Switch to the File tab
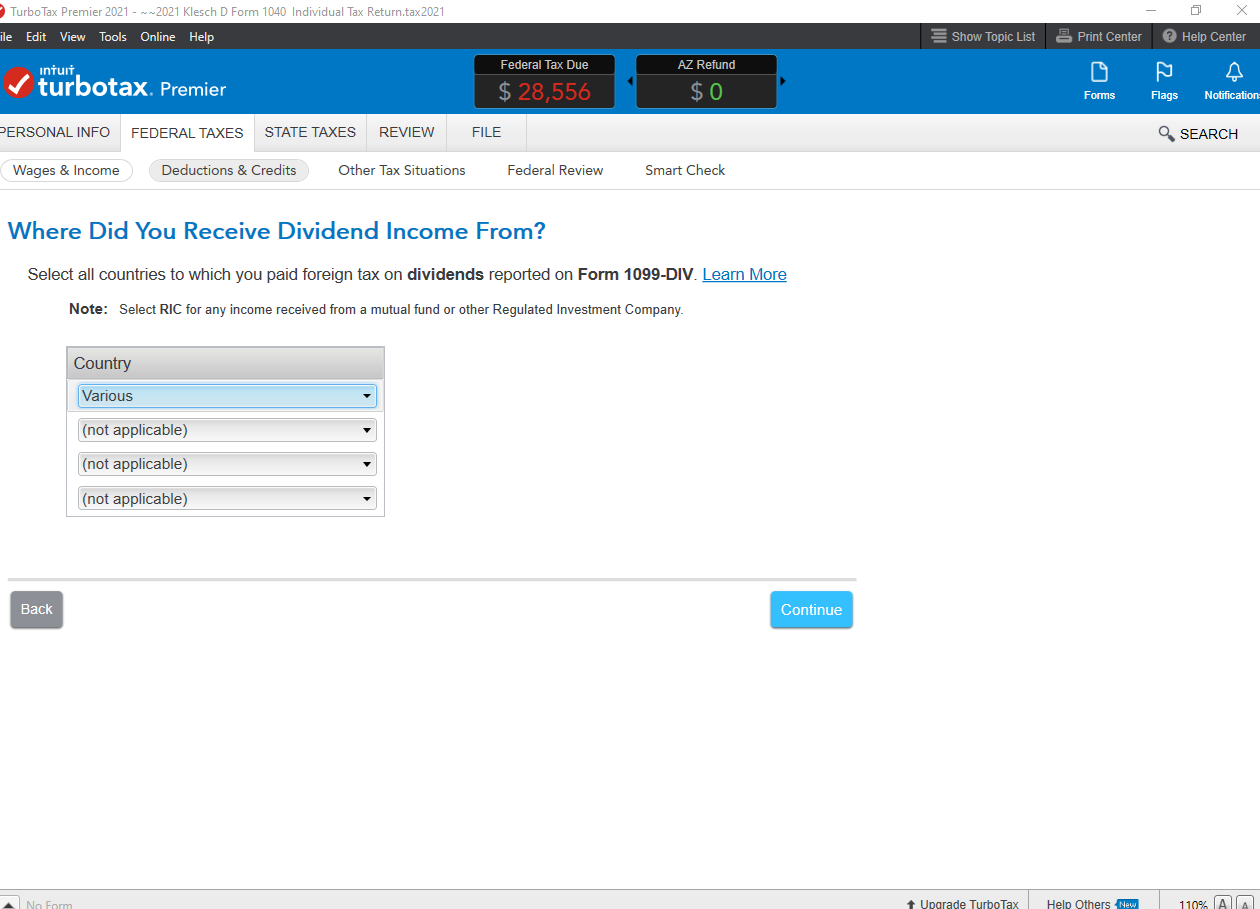 [486, 132]
